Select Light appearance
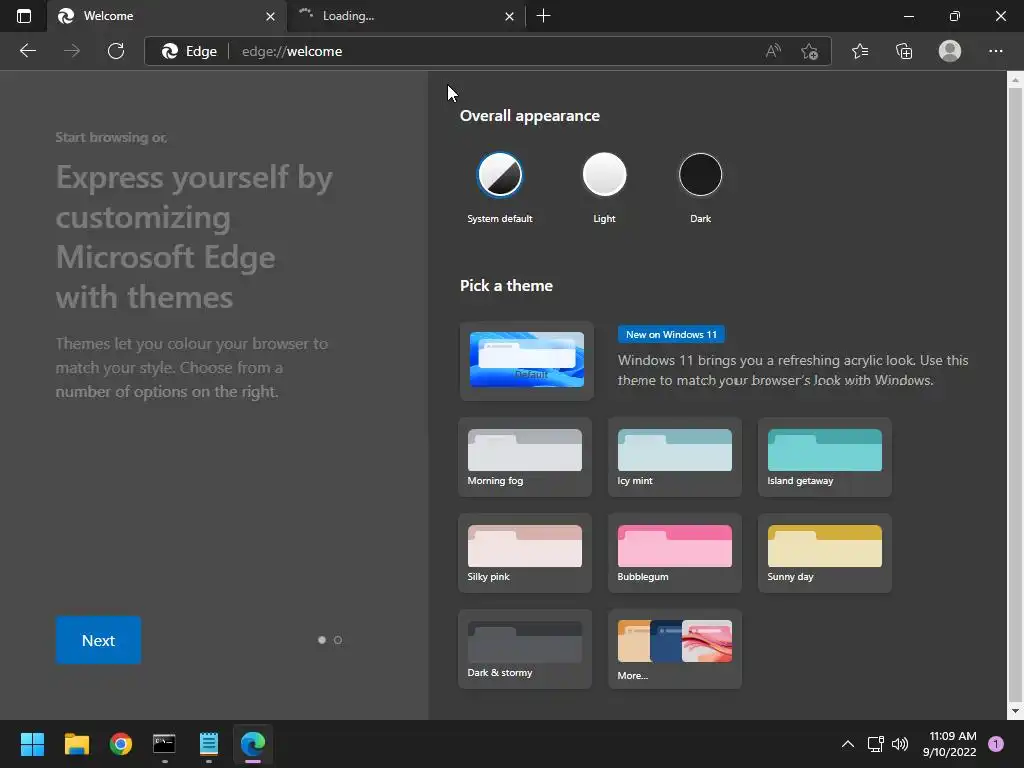This screenshot has width=1024, height=768. [x=604, y=175]
